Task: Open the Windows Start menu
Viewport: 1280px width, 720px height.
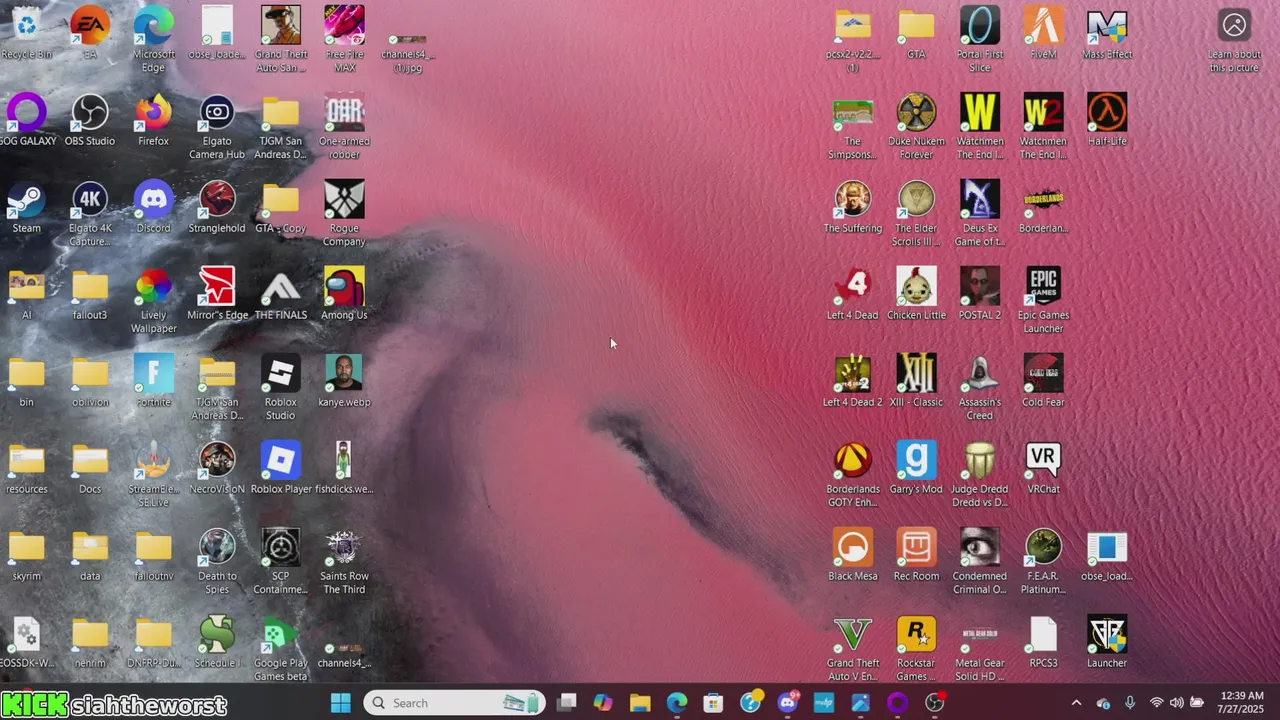Action: [x=341, y=703]
